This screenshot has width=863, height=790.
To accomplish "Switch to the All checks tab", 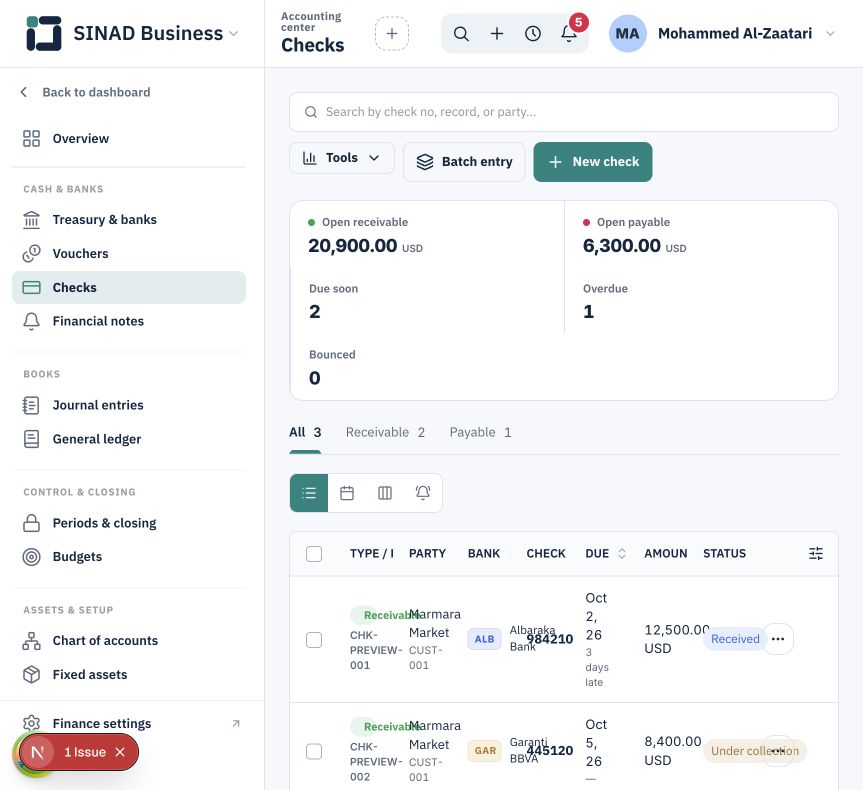I will click(305, 432).
